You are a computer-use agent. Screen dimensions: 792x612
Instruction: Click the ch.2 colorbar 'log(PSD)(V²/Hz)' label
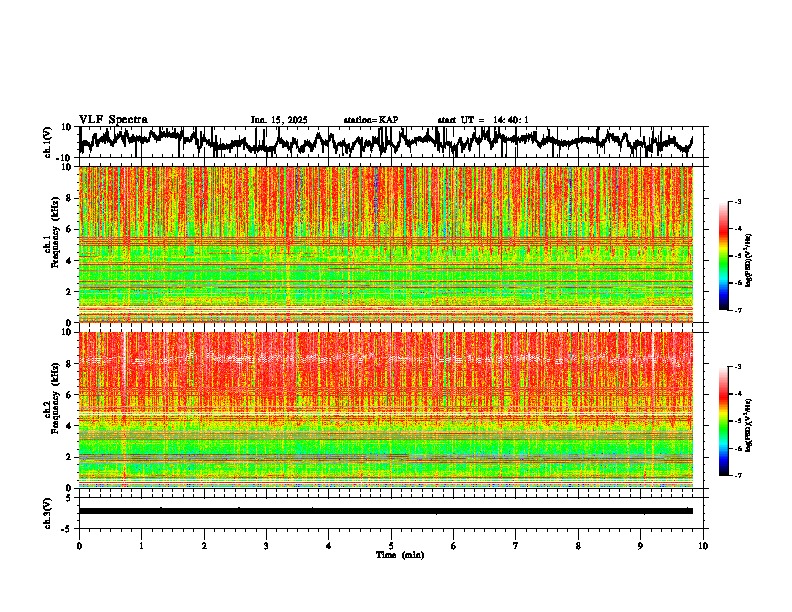[x=748, y=425]
